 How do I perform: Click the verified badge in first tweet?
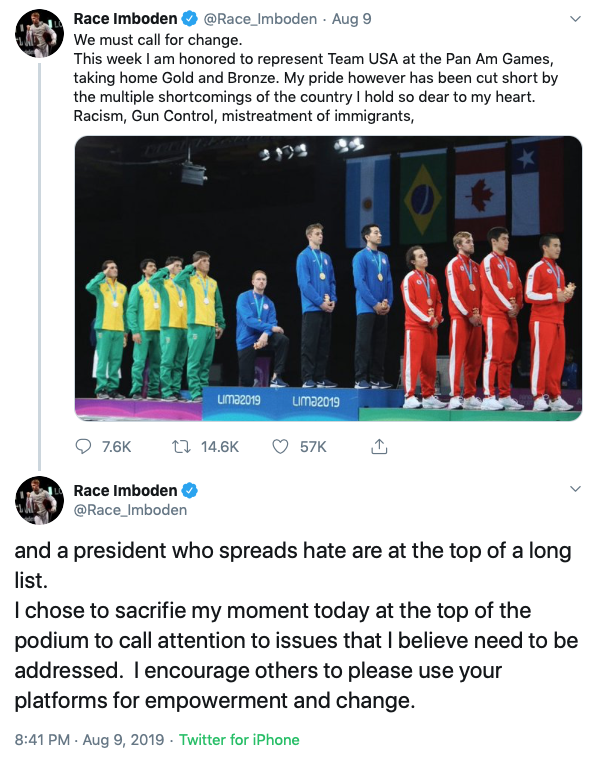(x=189, y=19)
